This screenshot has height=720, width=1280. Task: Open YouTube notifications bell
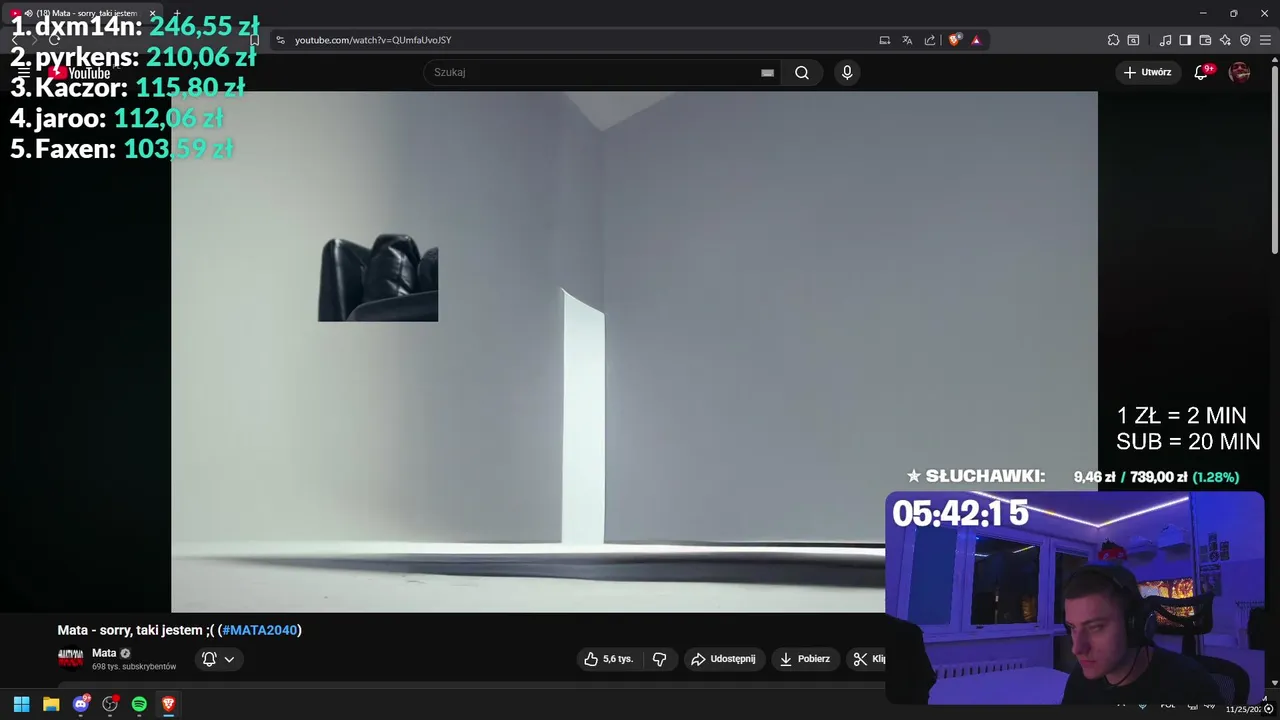coord(1202,72)
